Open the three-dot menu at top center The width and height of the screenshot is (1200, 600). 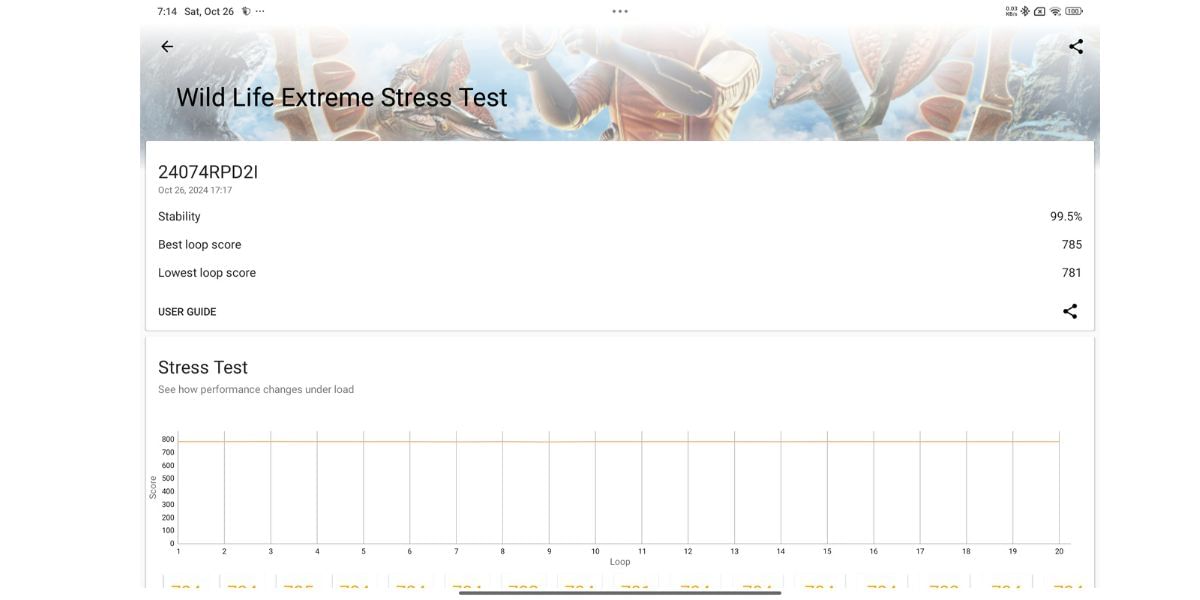[x=620, y=12]
